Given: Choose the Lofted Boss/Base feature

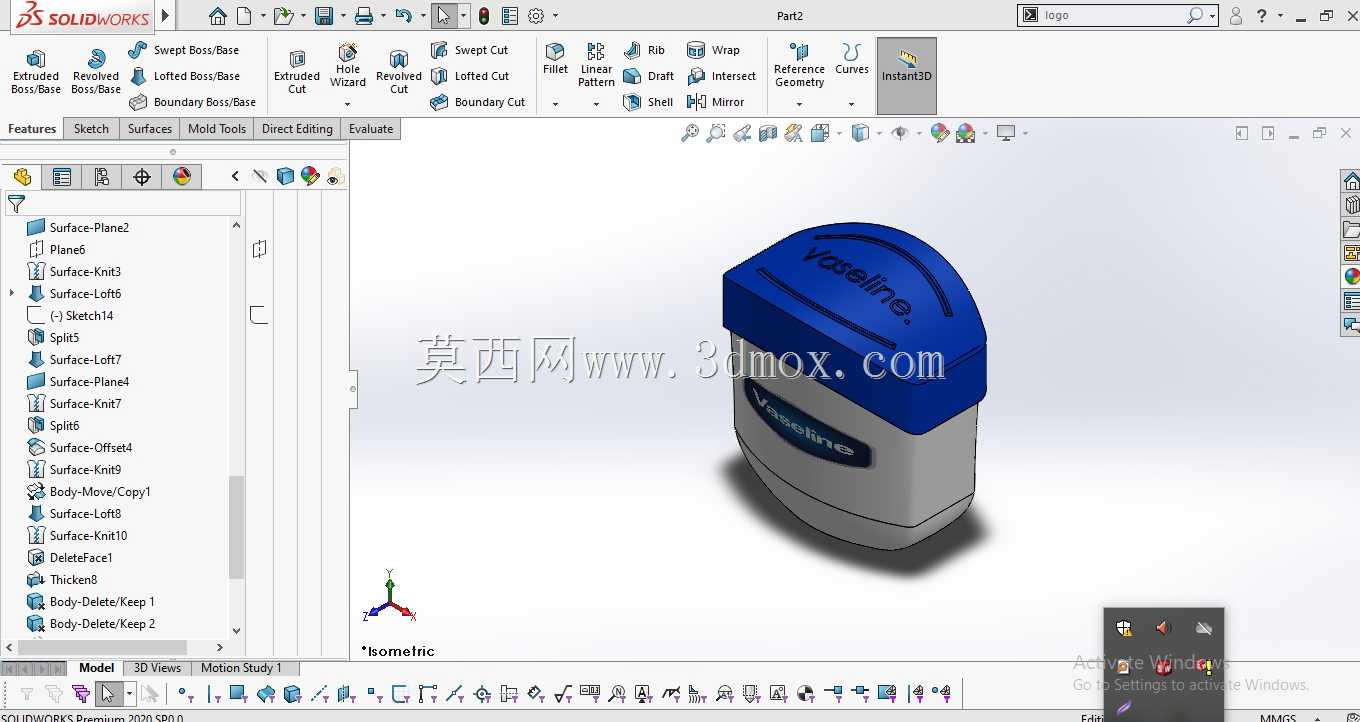Looking at the screenshot, I should [184, 76].
